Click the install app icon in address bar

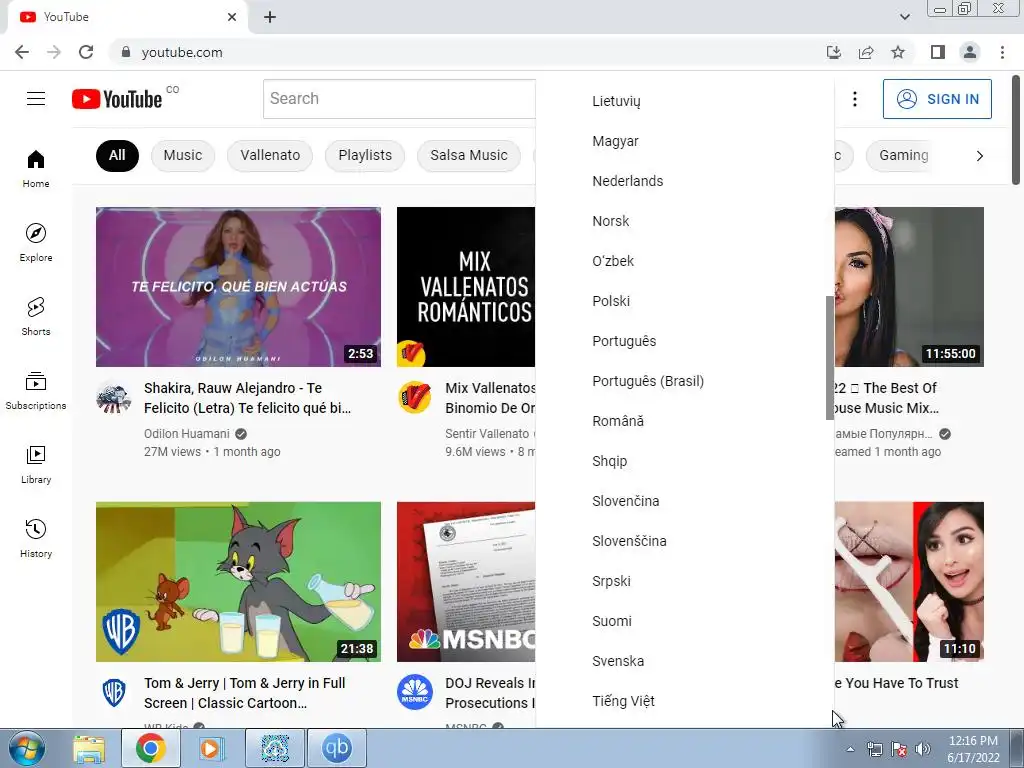click(x=834, y=52)
